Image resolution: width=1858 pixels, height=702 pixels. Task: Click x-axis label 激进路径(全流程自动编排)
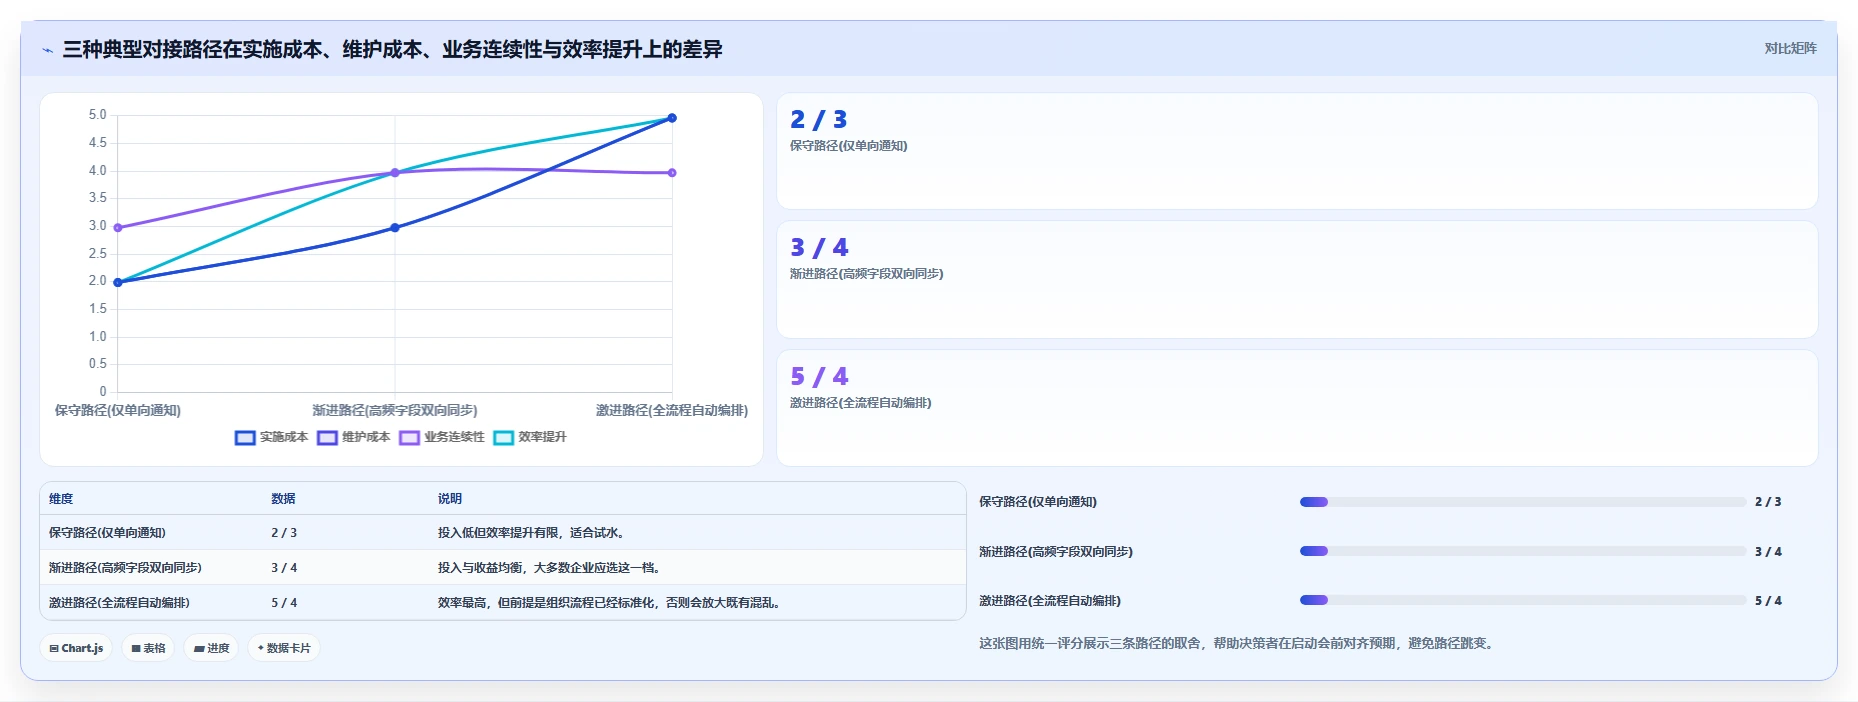pos(672,411)
